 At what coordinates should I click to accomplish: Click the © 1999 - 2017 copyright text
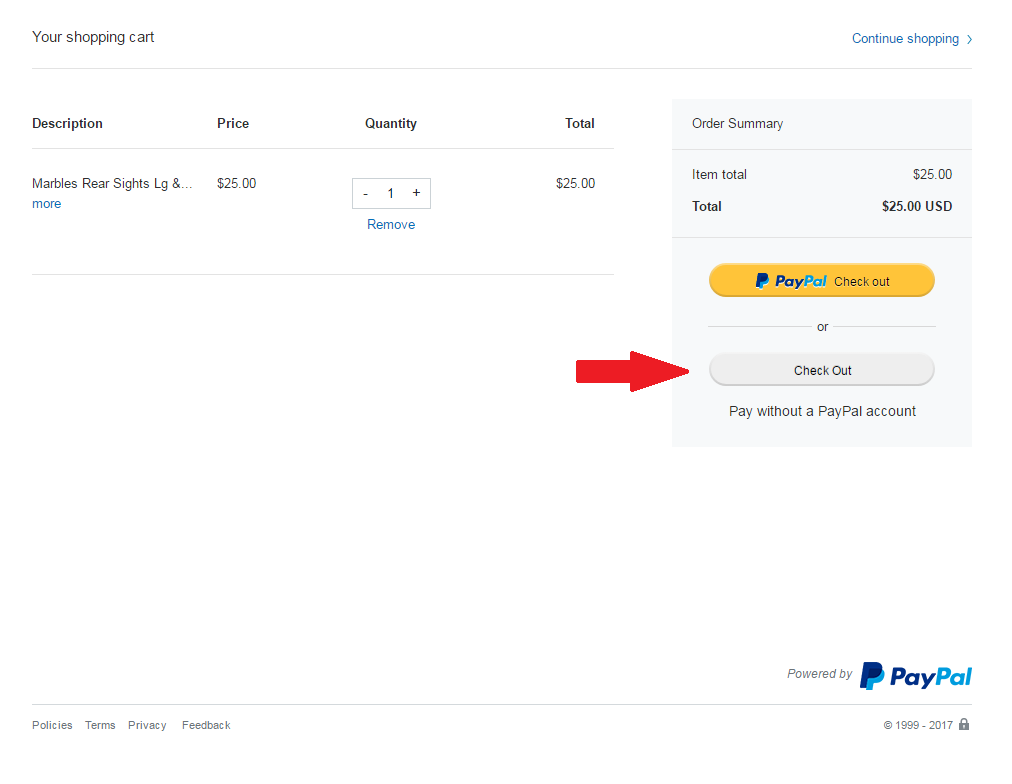pyautogui.click(x=918, y=725)
